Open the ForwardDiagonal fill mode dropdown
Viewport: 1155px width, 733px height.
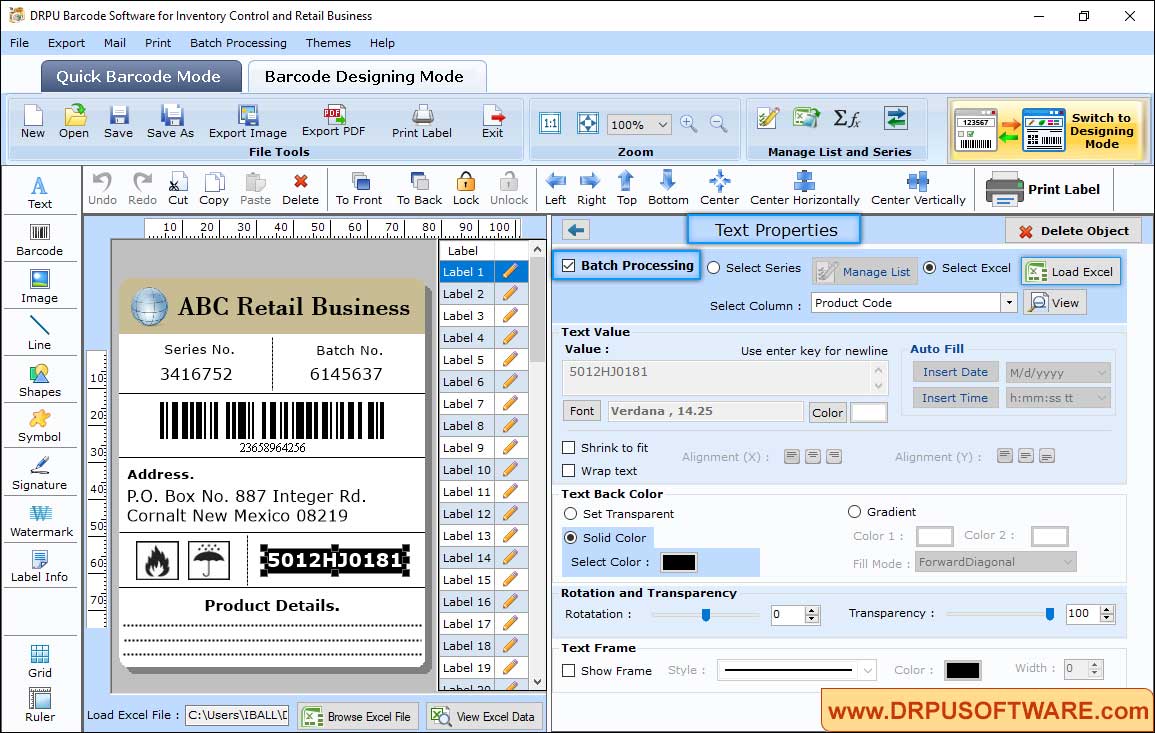click(x=1067, y=562)
